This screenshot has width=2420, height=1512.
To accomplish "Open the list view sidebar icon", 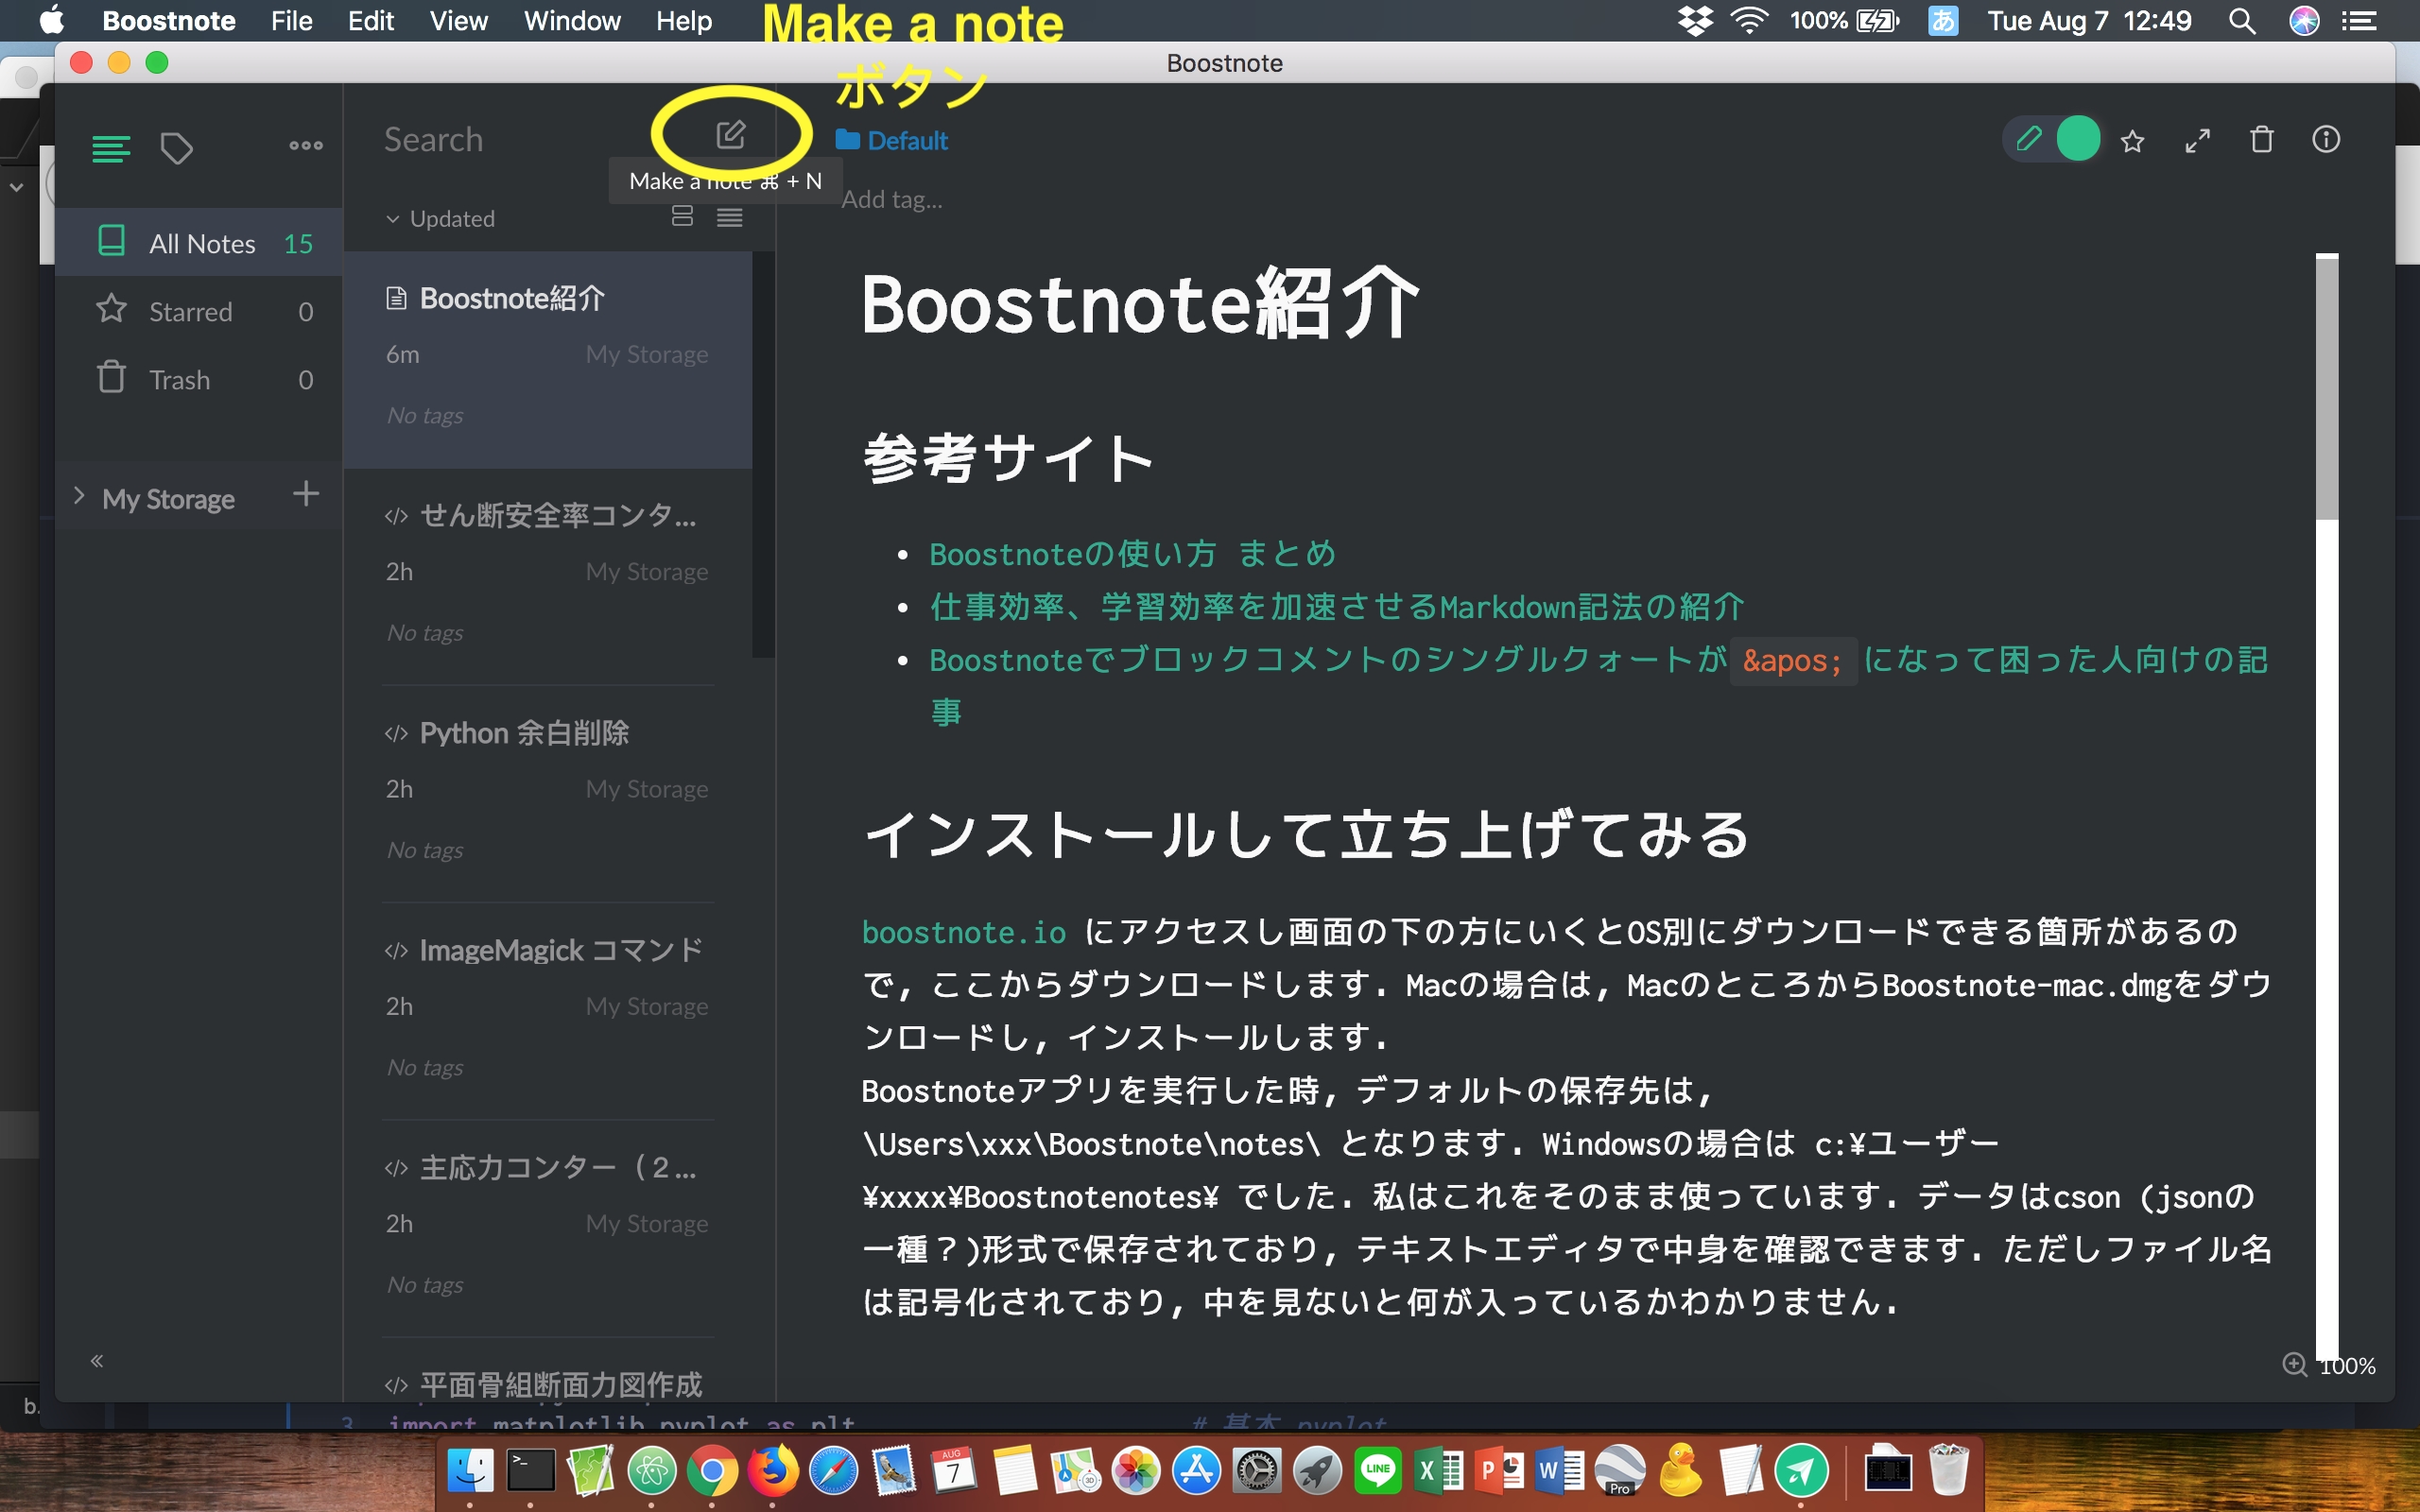I will tap(110, 149).
